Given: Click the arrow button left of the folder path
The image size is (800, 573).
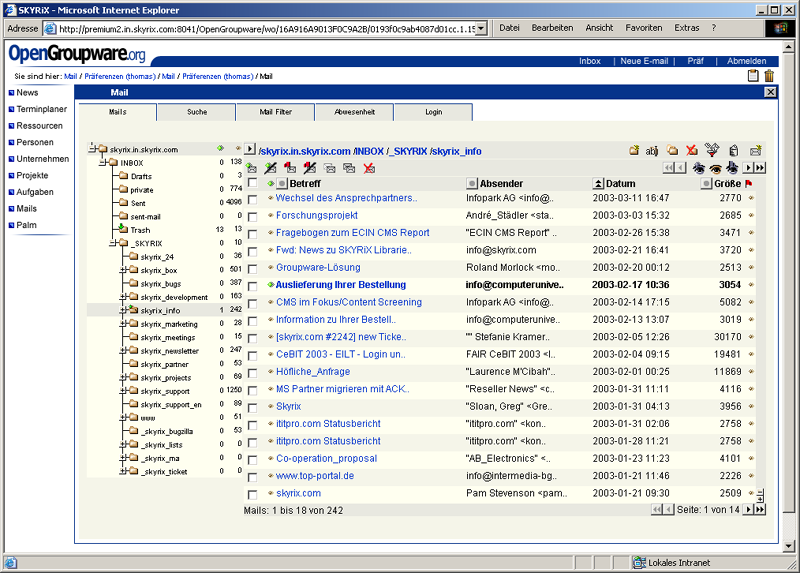Looking at the screenshot, I should click(x=249, y=149).
